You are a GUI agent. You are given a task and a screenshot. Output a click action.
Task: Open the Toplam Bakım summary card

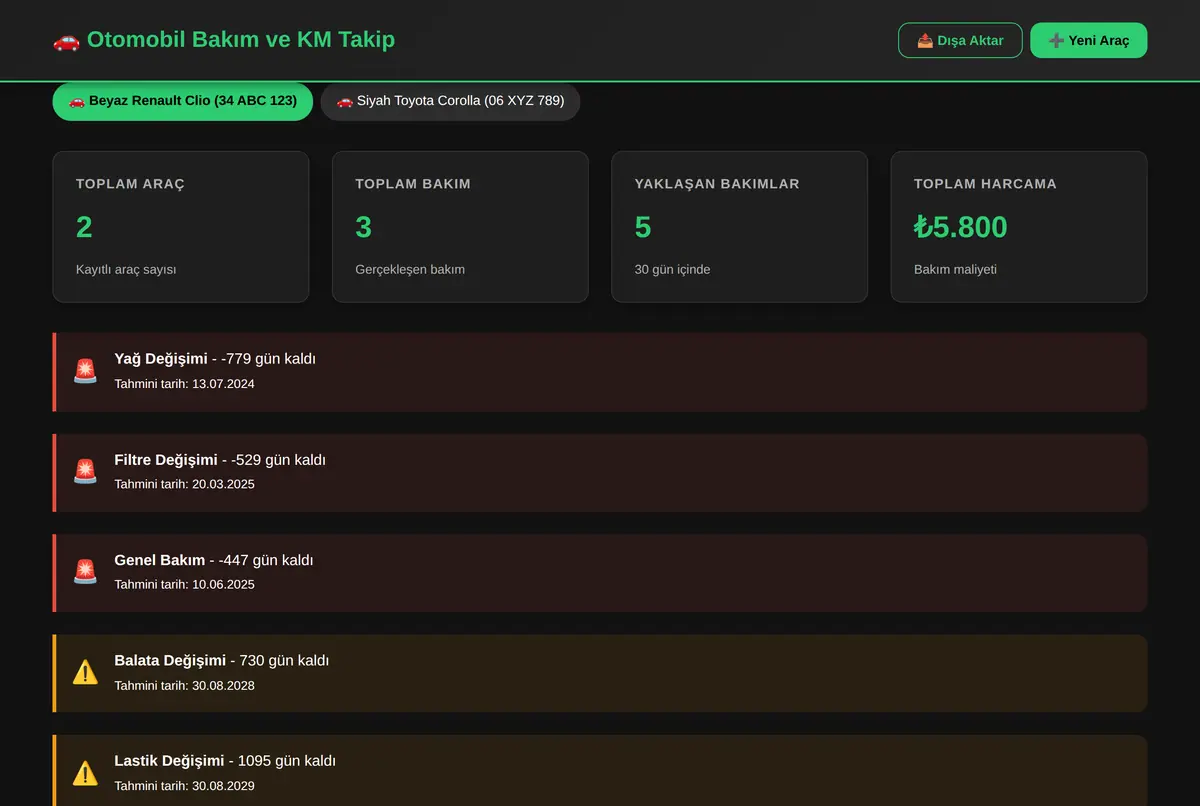click(460, 227)
